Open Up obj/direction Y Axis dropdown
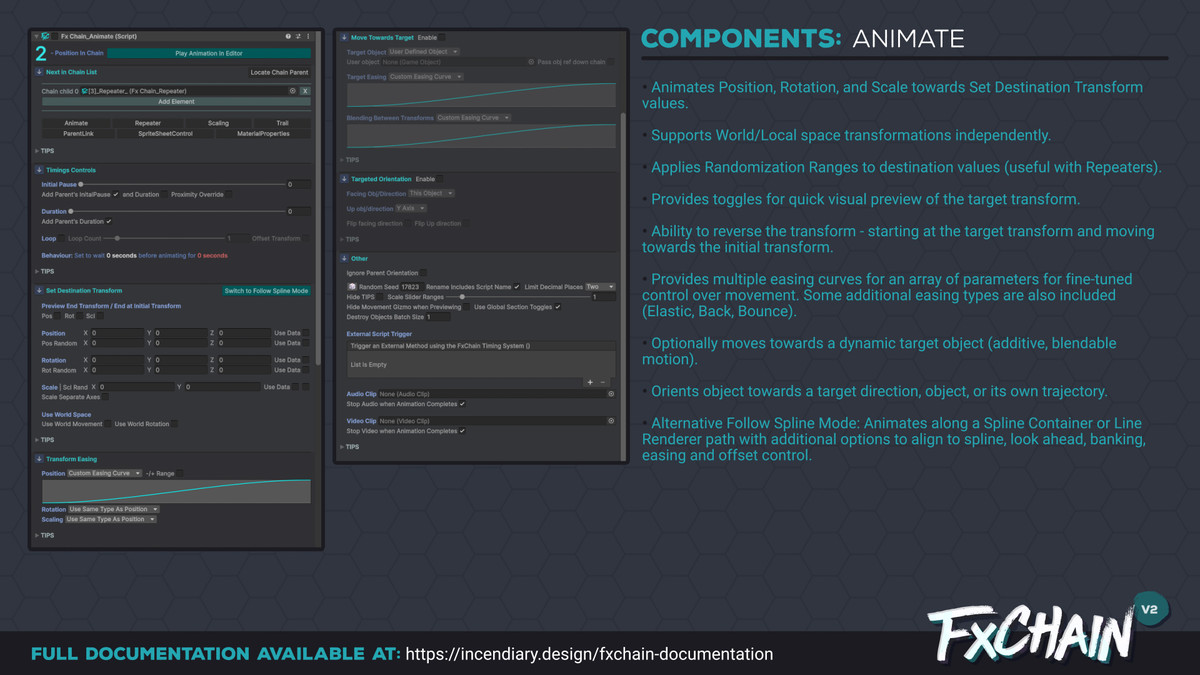The image size is (1200, 675). (x=413, y=209)
